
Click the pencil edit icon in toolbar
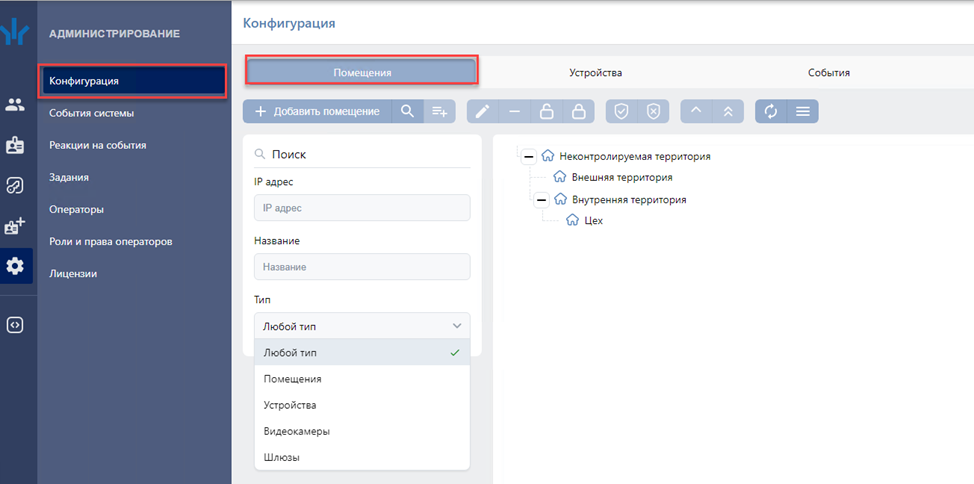click(482, 111)
